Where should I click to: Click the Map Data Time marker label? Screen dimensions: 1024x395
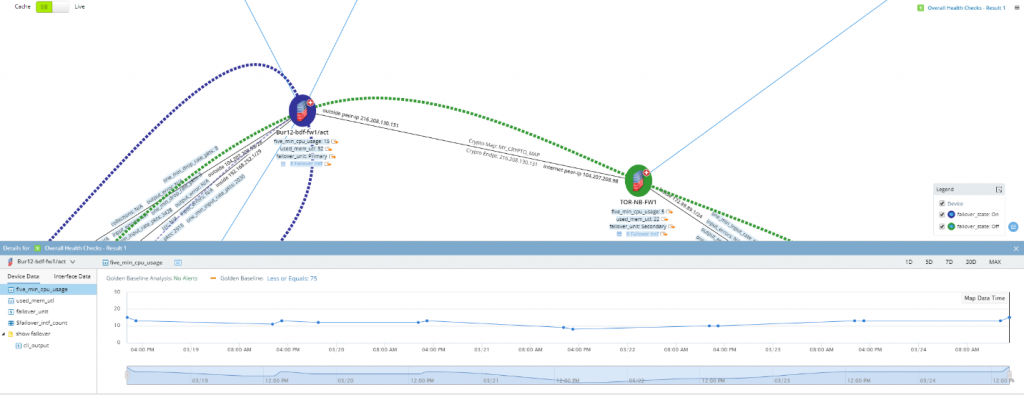pos(985,298)
